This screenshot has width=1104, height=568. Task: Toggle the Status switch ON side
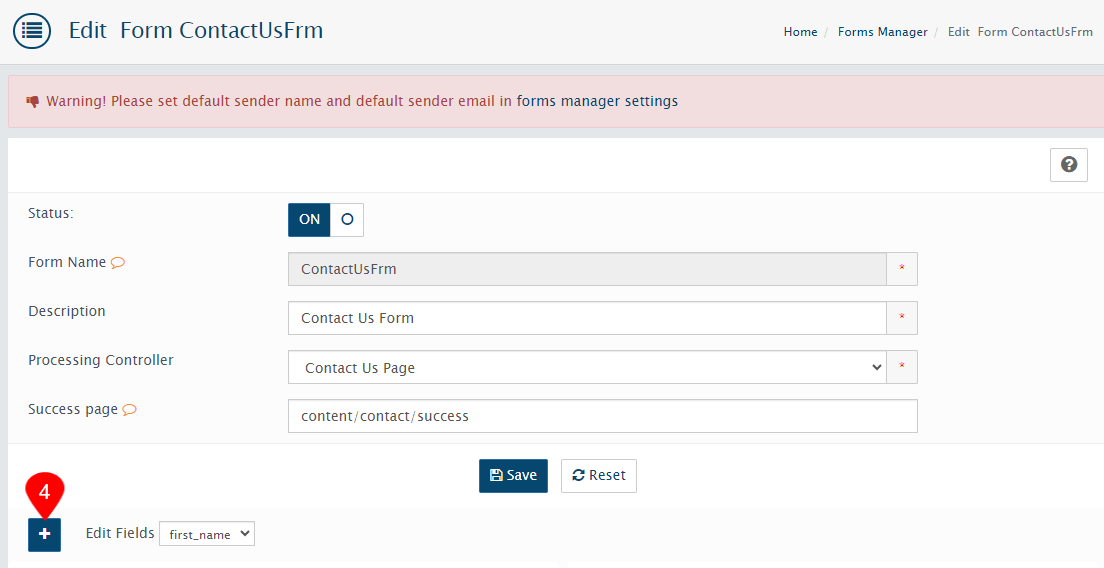coord(309,220)
